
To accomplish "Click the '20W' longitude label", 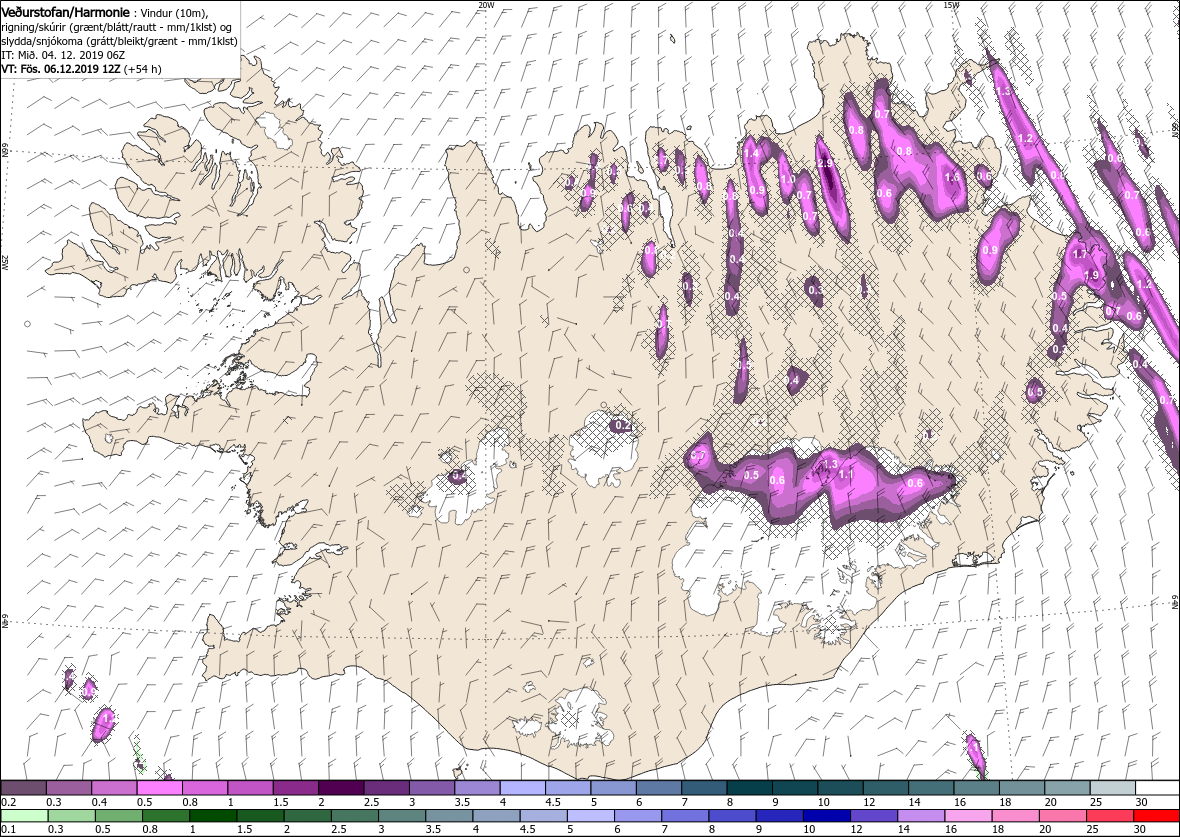I will pyautogui.click(x=485, y=5).
